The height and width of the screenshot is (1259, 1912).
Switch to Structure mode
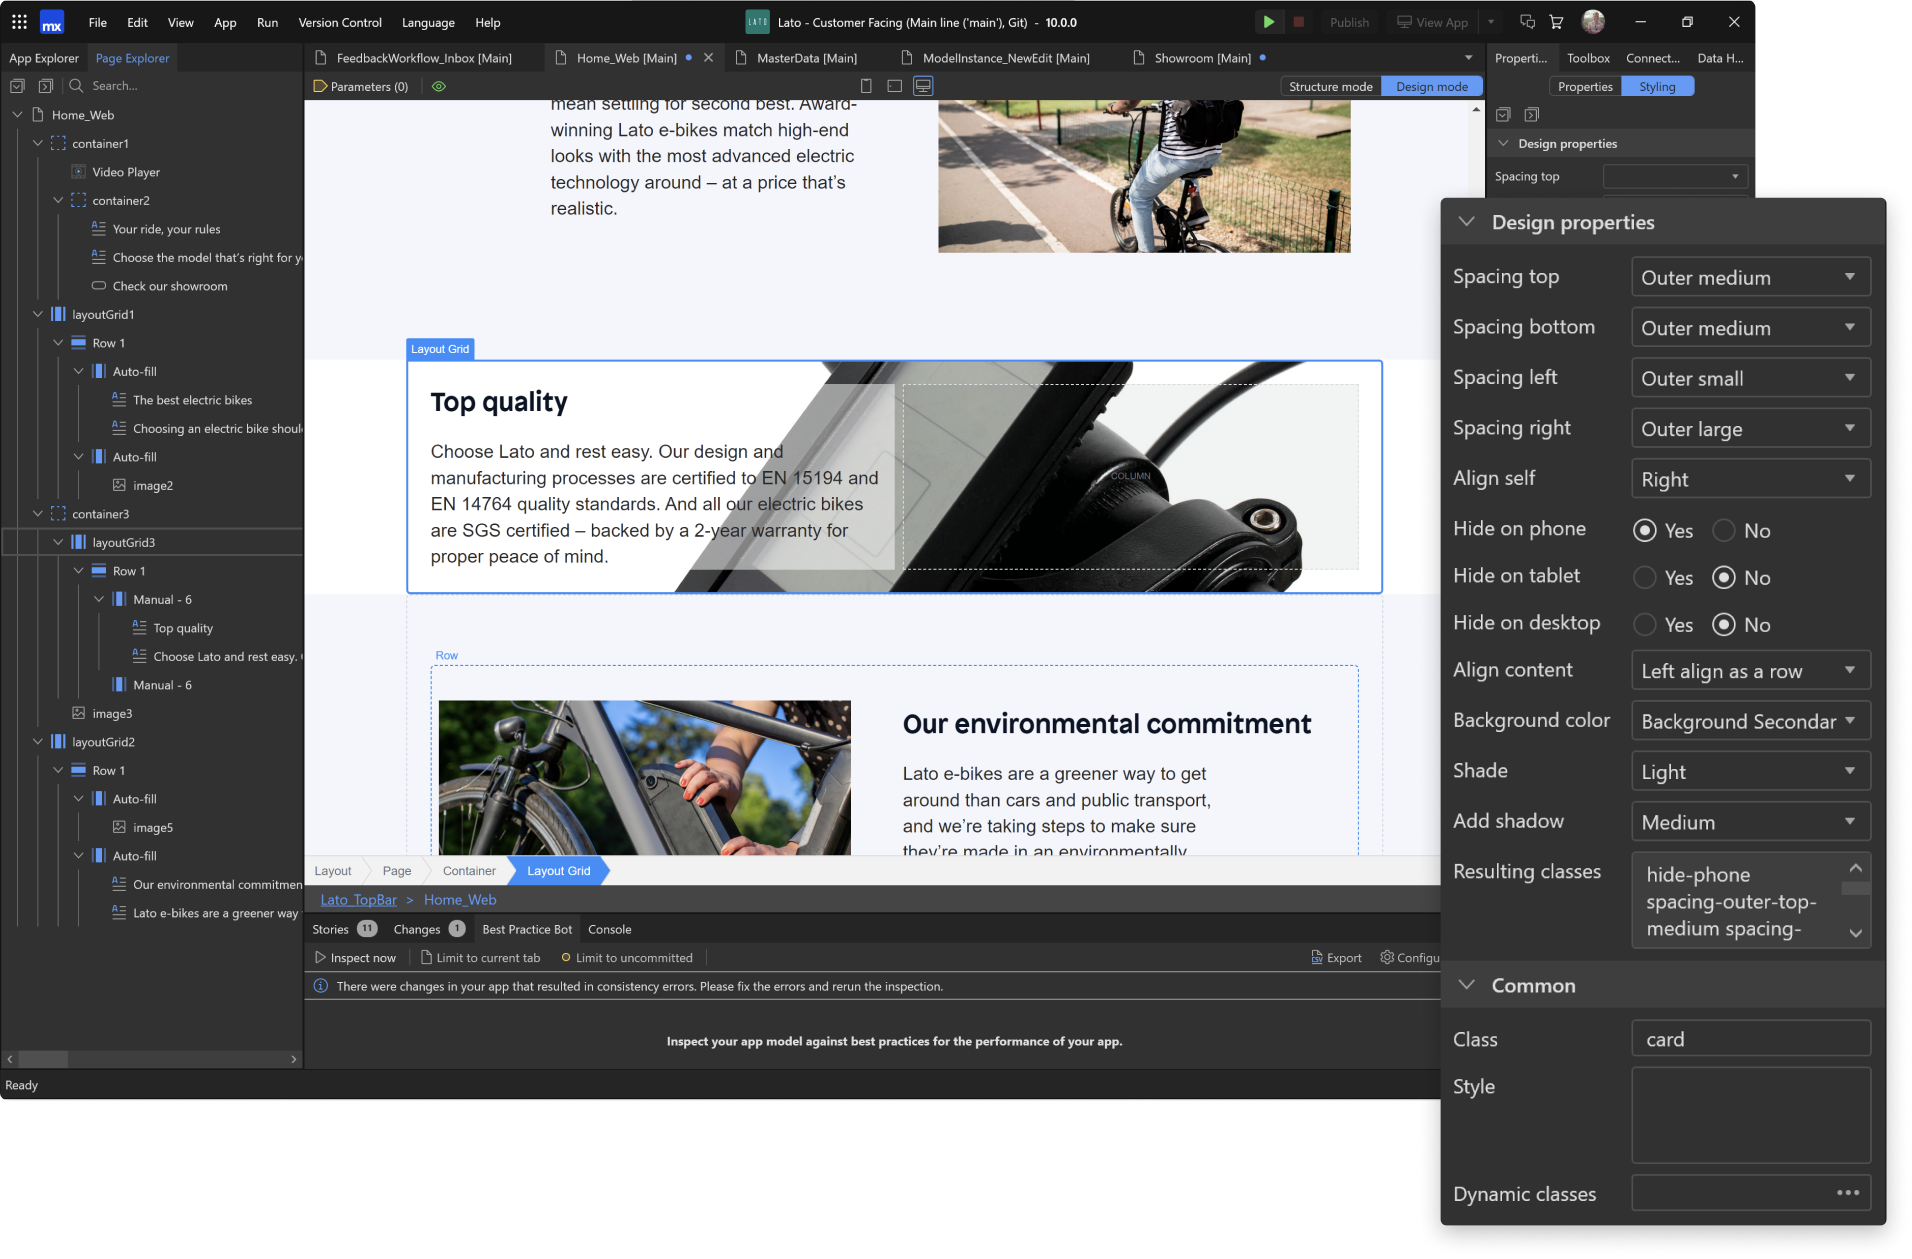[x=1330, y=86]
